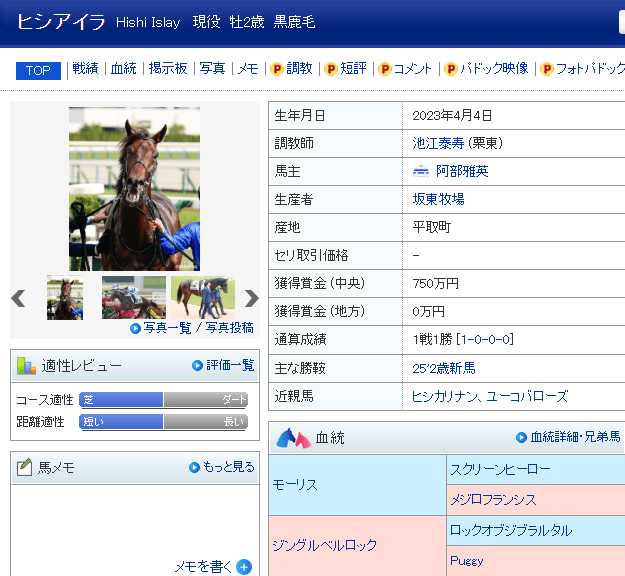Select the first thumbnail of horse facing front

(65, 297)
